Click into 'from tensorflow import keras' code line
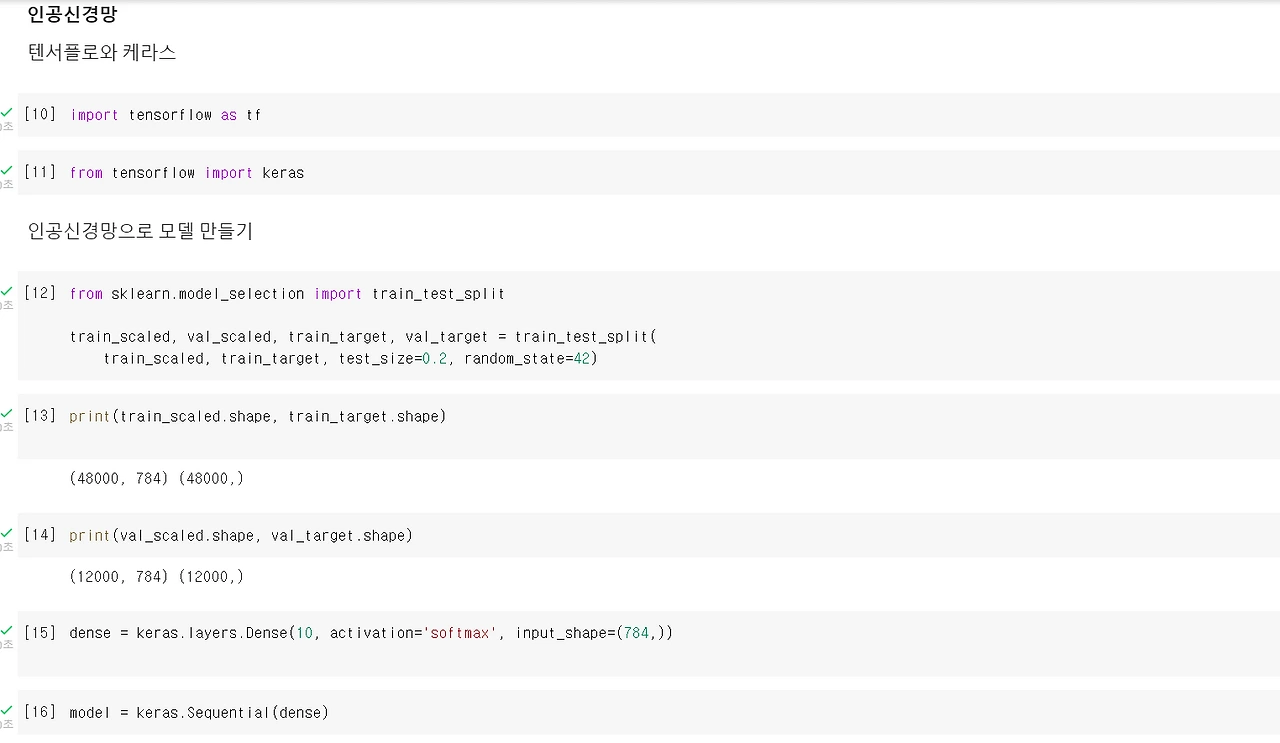 tap(187, 173)
